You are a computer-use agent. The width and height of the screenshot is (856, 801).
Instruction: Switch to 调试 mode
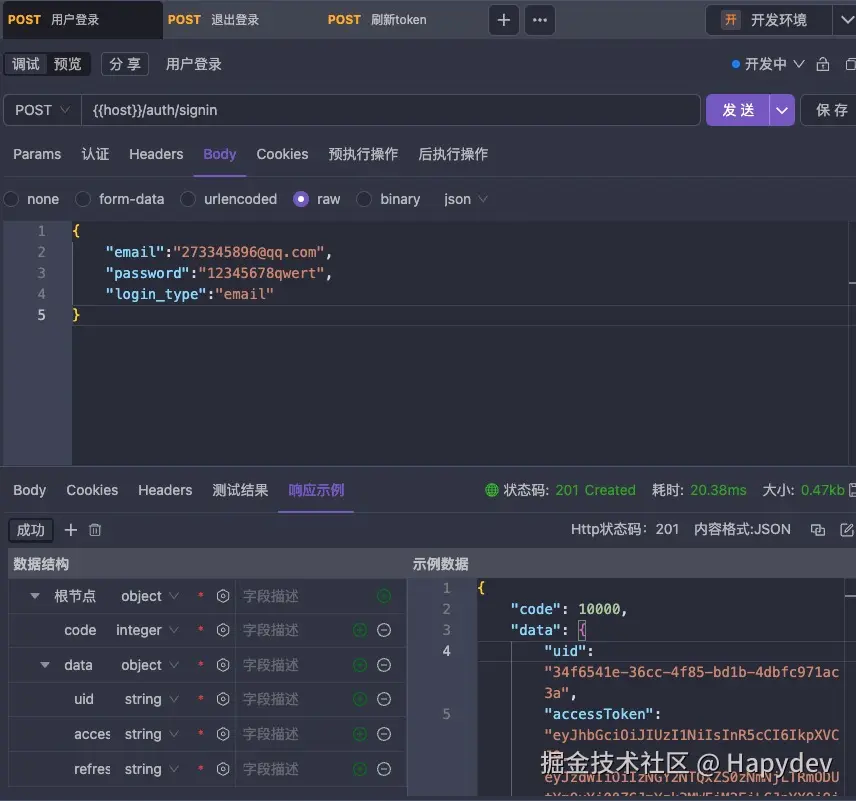click(26, 64)
